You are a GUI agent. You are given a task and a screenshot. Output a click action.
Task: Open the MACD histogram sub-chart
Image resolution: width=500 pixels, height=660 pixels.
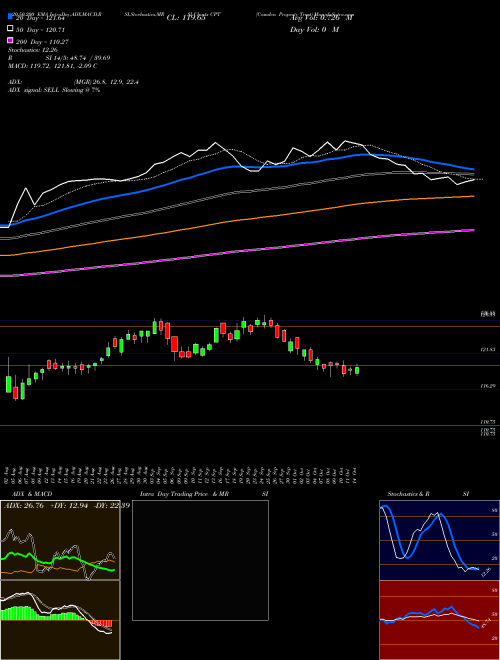point(60,620)
